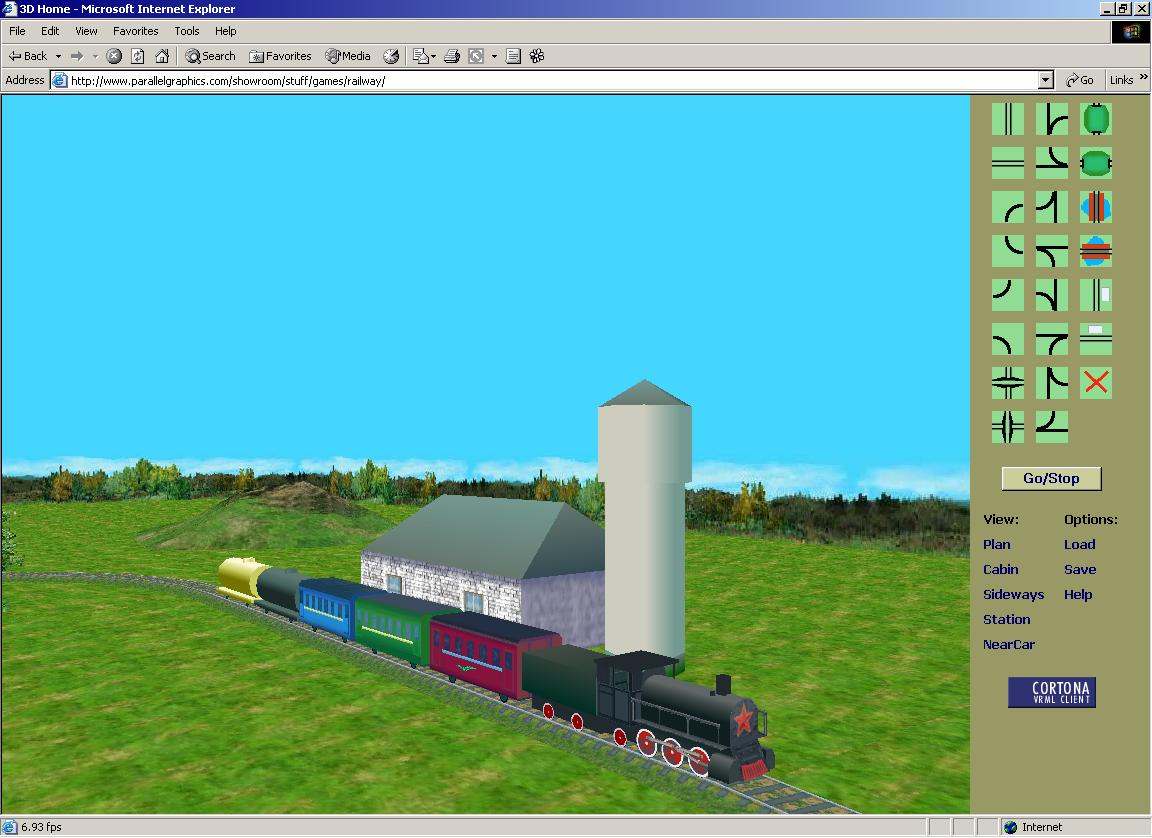
Task: Open the Help menu in menu bar
Action: (226, 31)
